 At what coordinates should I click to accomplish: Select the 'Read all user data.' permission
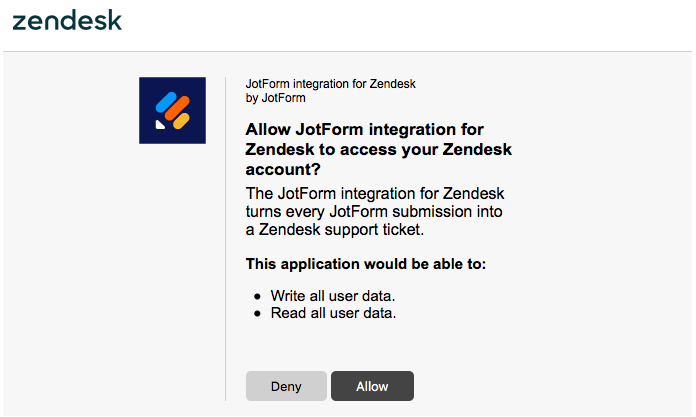[333, 313]
